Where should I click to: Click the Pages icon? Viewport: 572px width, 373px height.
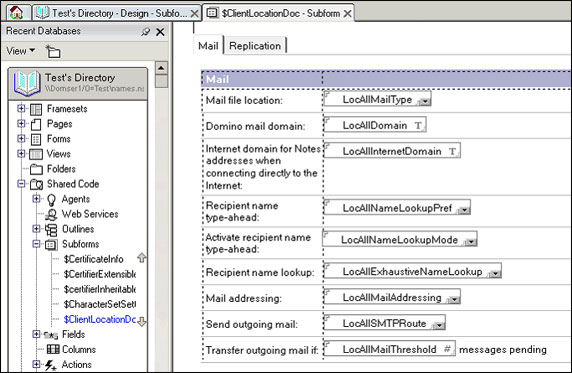36,124
